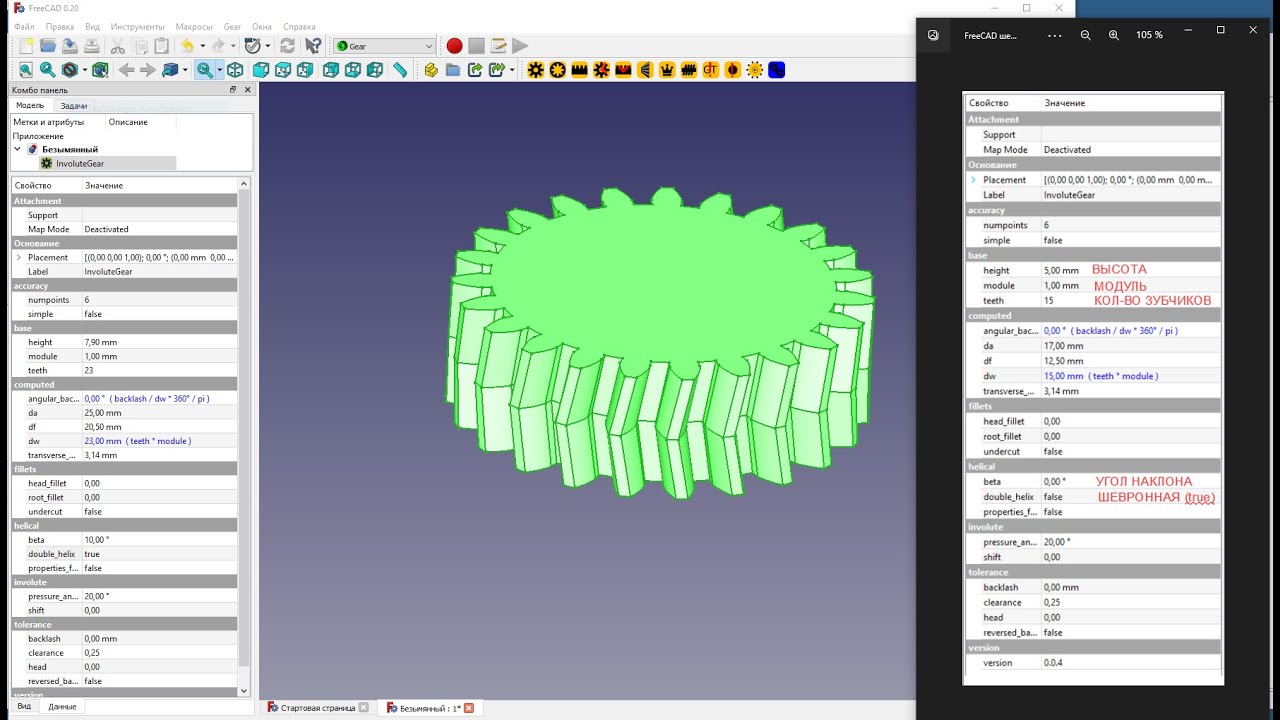Image resolution: width=1280 pixels, height=720 pixels.
Task: Open the Файл menu
Action: [25, 26]
